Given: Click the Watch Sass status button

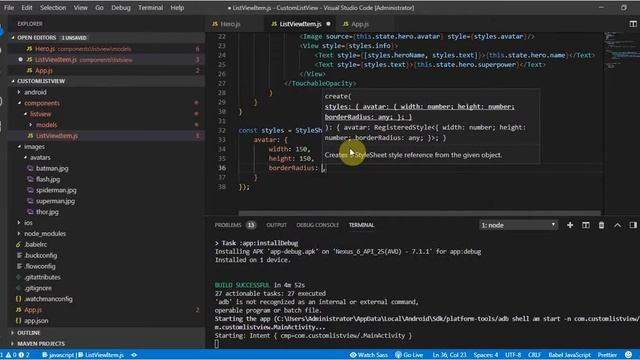Looking at the screenshot, I should point(369,355).
